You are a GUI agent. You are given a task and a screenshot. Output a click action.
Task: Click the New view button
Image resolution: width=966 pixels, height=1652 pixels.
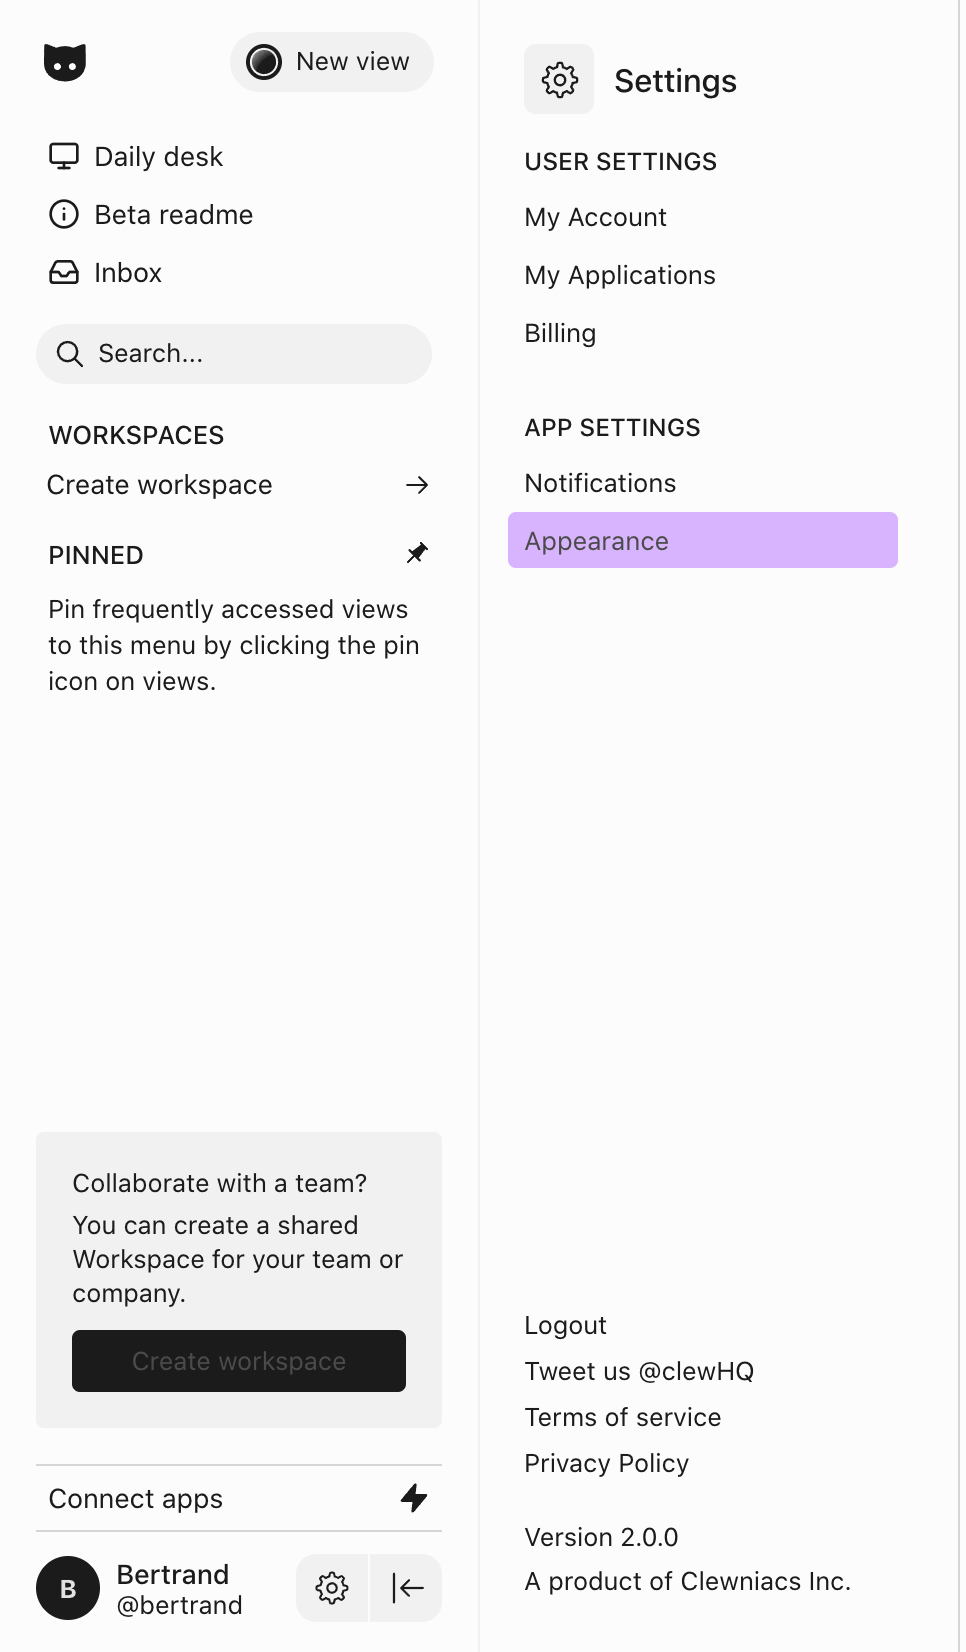331,61
